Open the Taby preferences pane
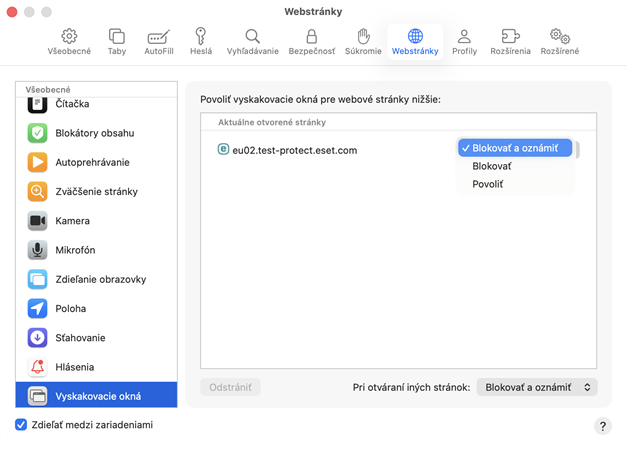 117,41
